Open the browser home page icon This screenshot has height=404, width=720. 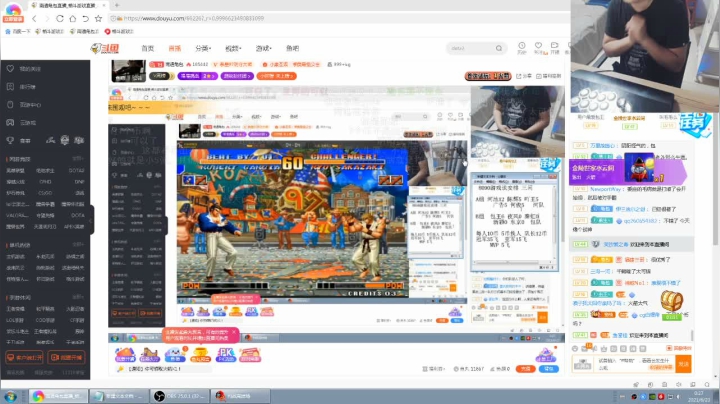pos(73,19)
